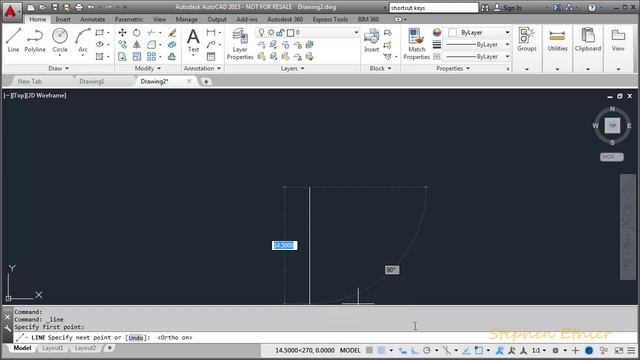Click Match Properties tool
The width and height of the screenshot is (640, 360).
pos(417,44)
